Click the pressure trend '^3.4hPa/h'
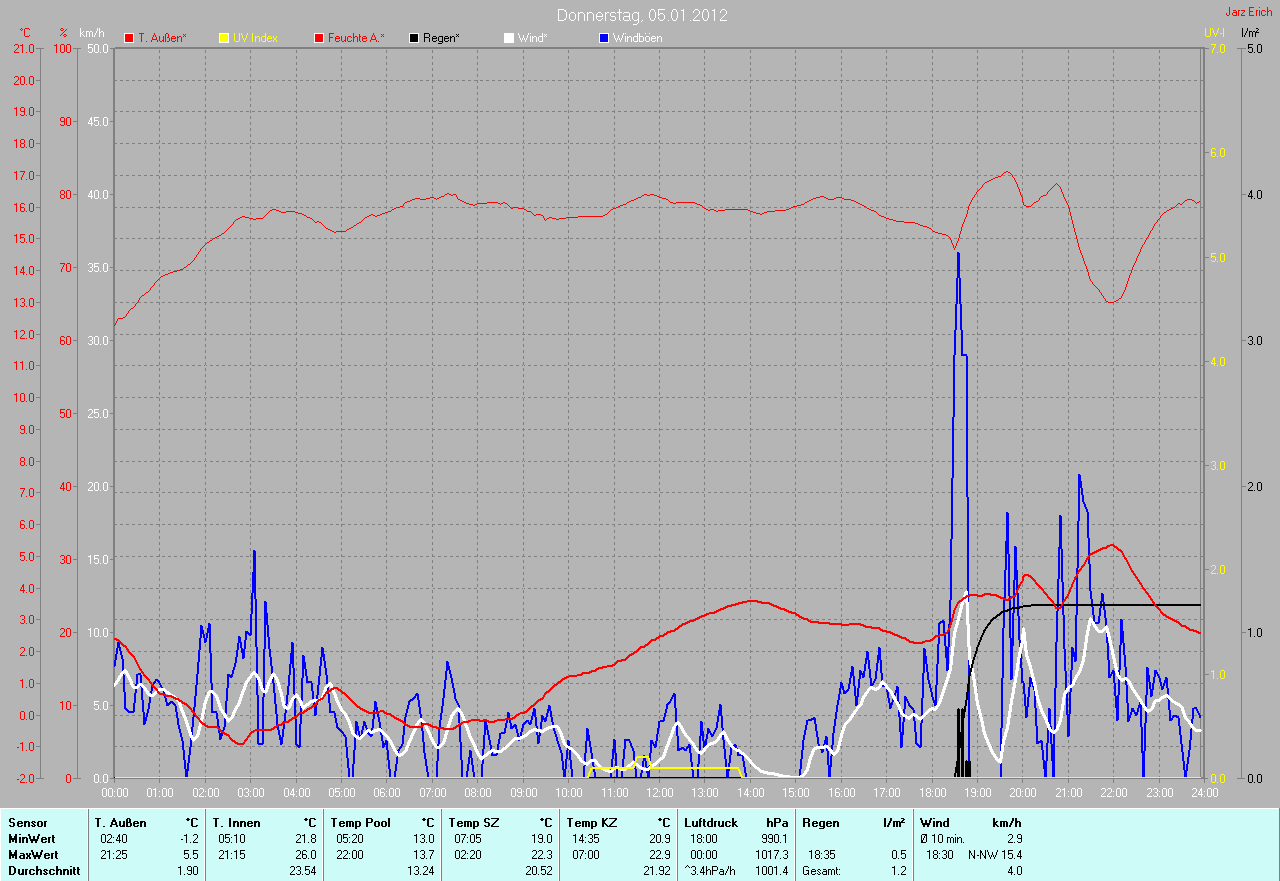The width and height of the screenshot is (1280, 881). (x=711, y=871)
